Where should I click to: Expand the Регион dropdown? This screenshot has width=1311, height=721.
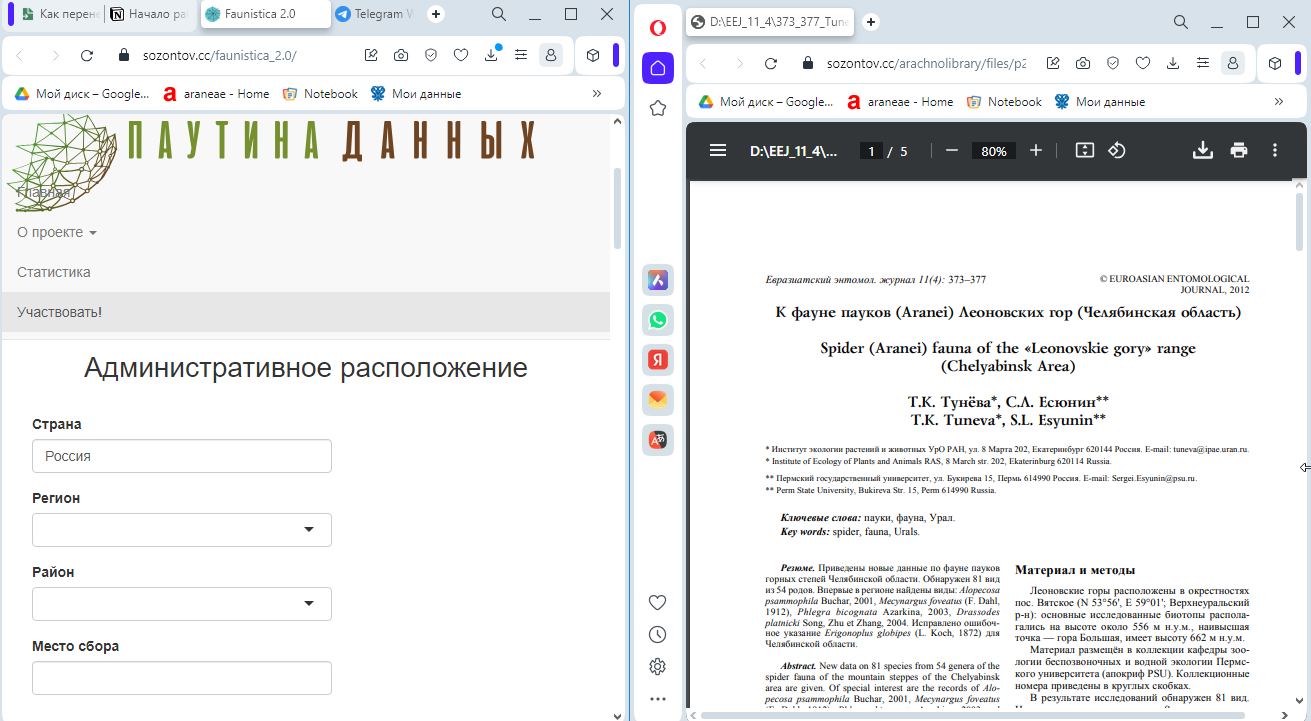point(182,529)
